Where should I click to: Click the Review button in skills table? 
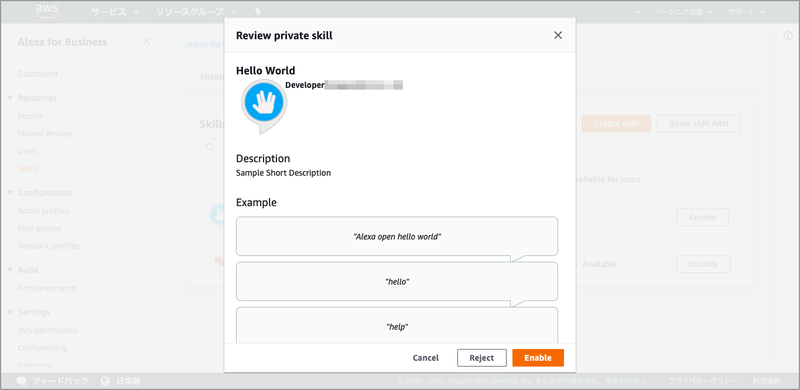703,217
